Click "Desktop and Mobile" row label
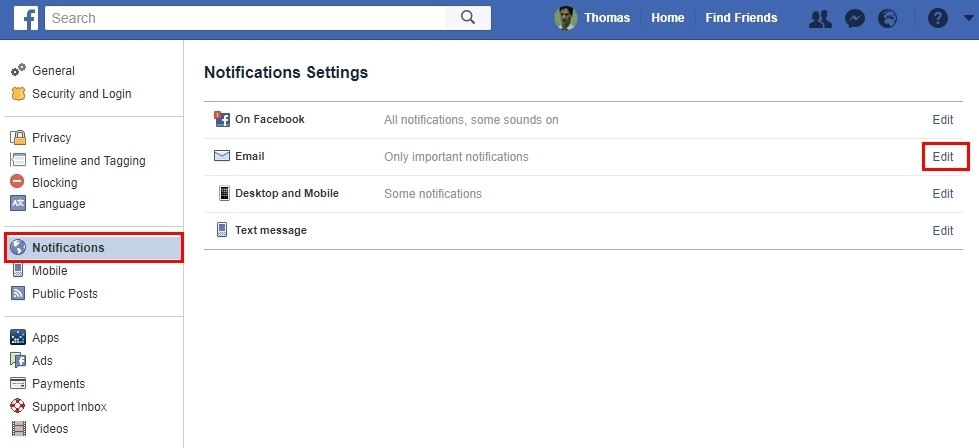The width and height of the screenshot is (979, 448). point(287,193)
